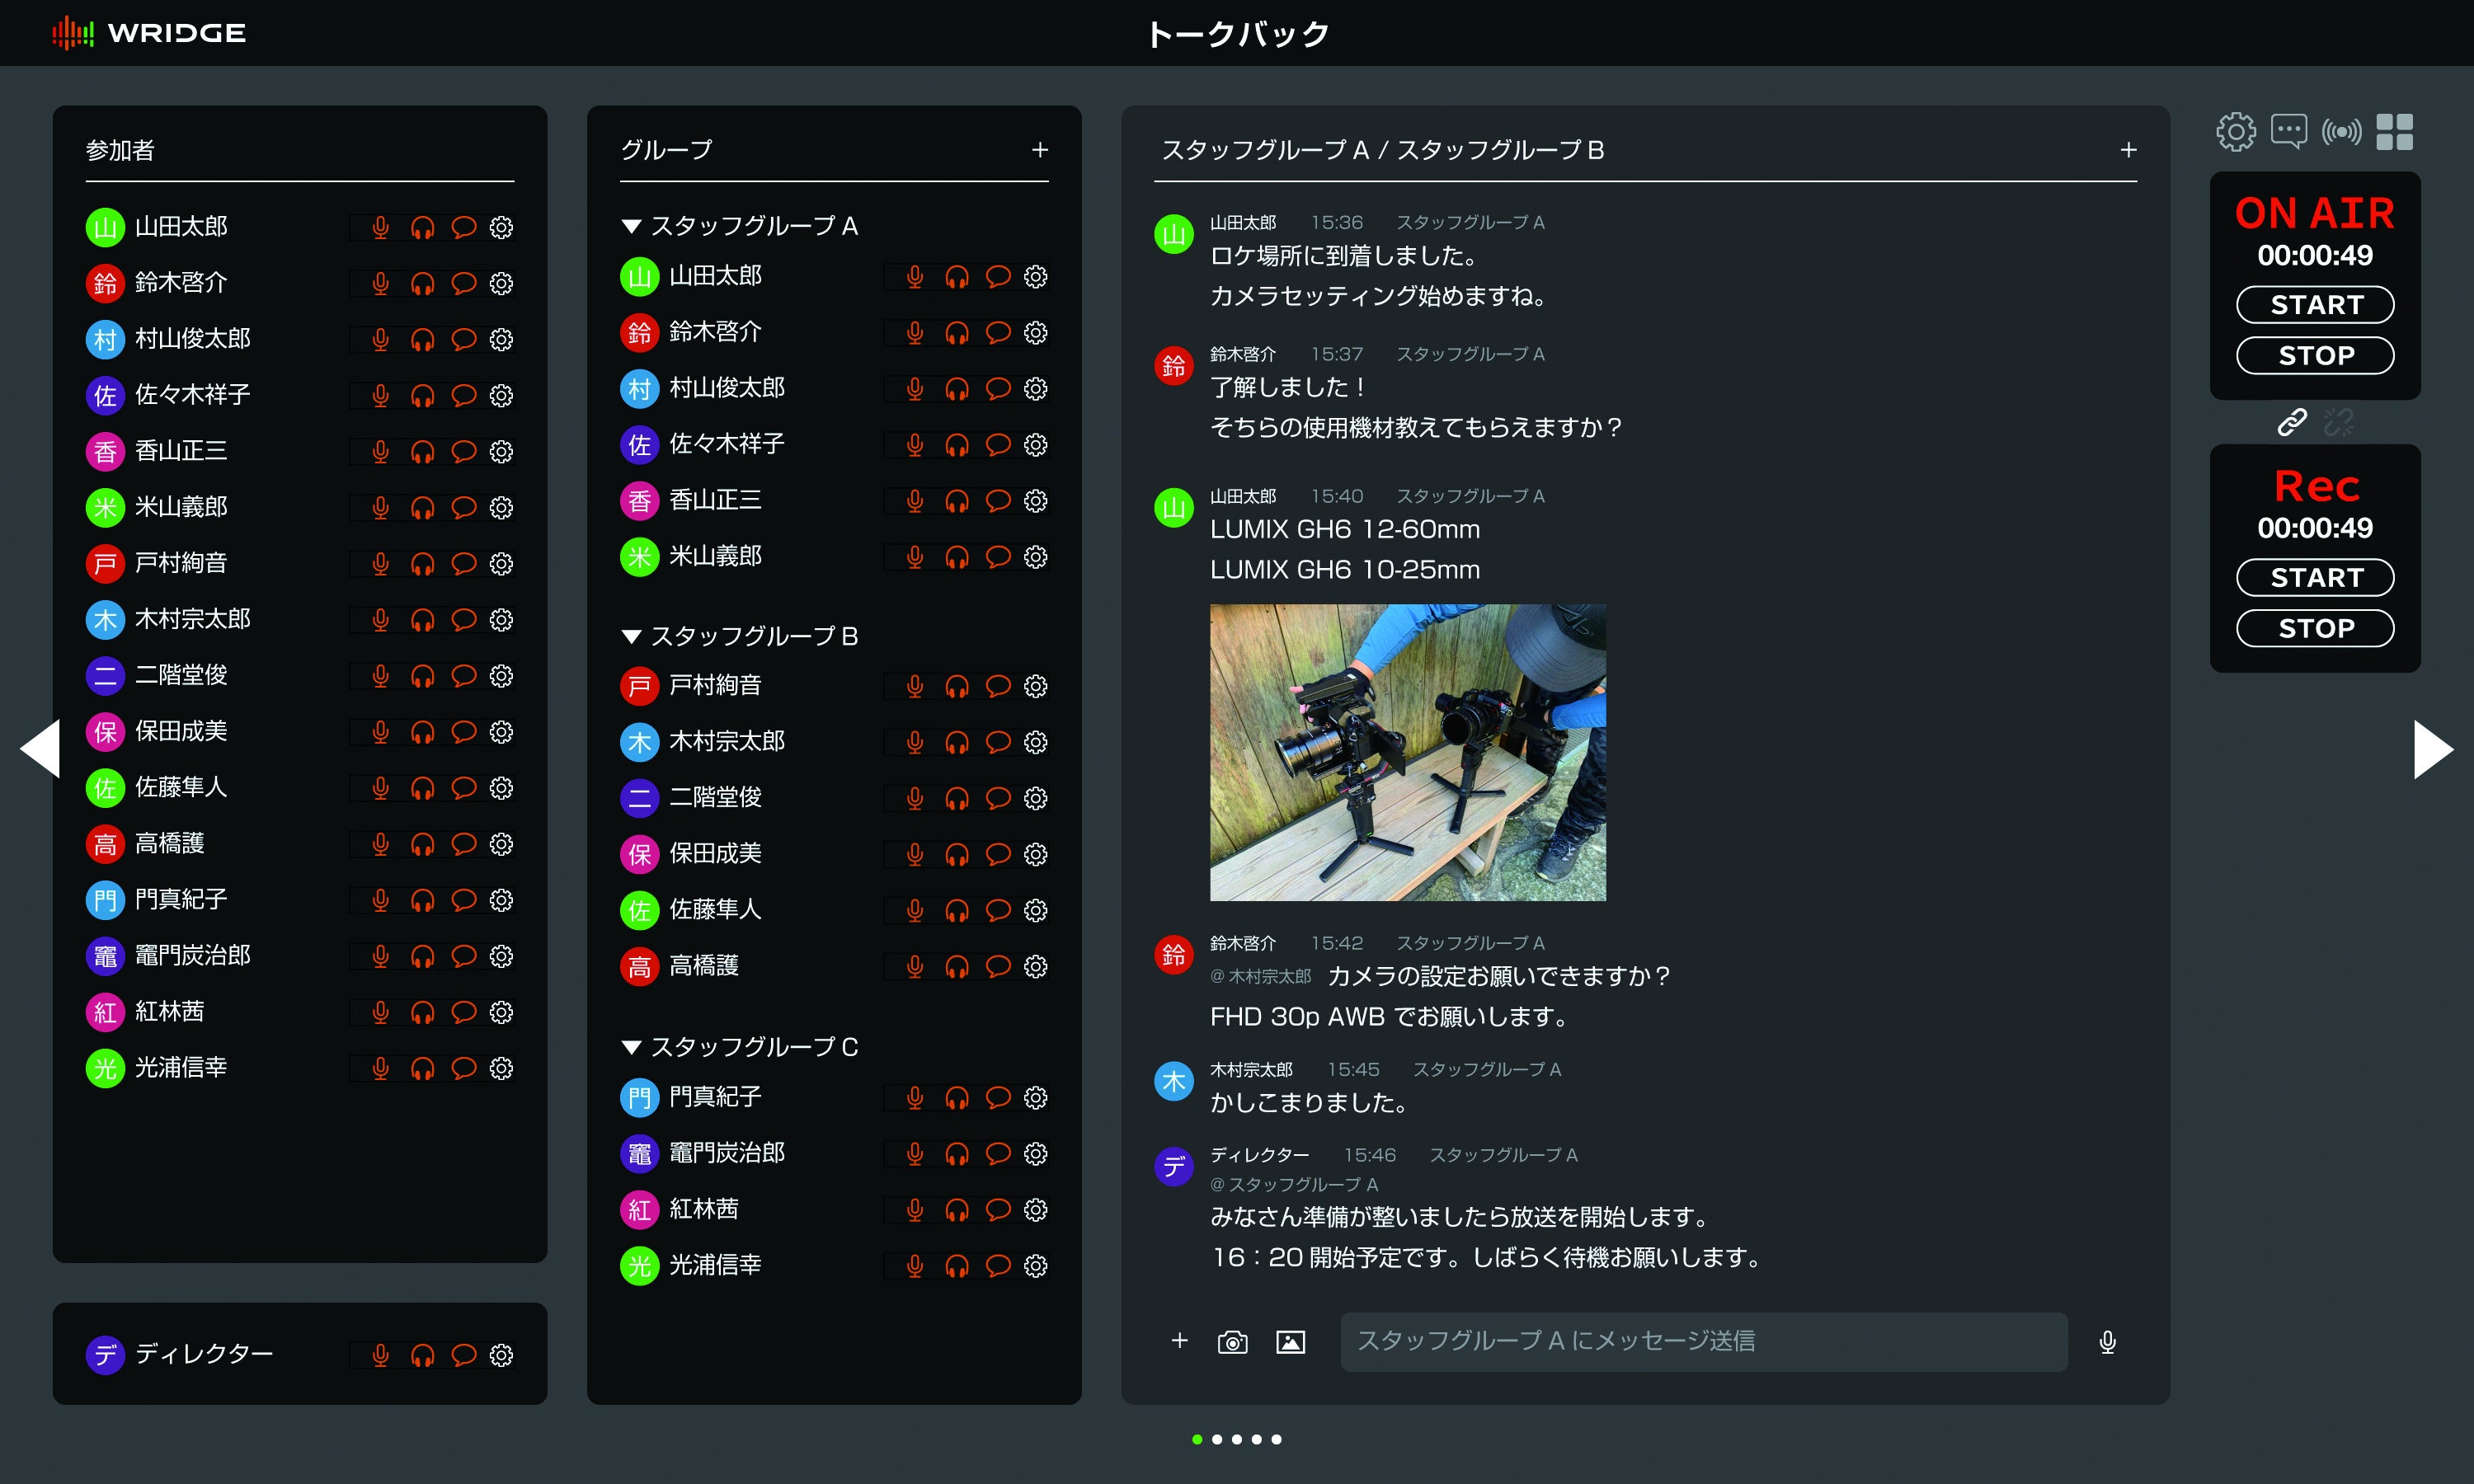Viewport: 2474px width, 1484px height.
Task: Select the second page indicator dot
Action: pyautogui.click(x=1217, y=1439)
